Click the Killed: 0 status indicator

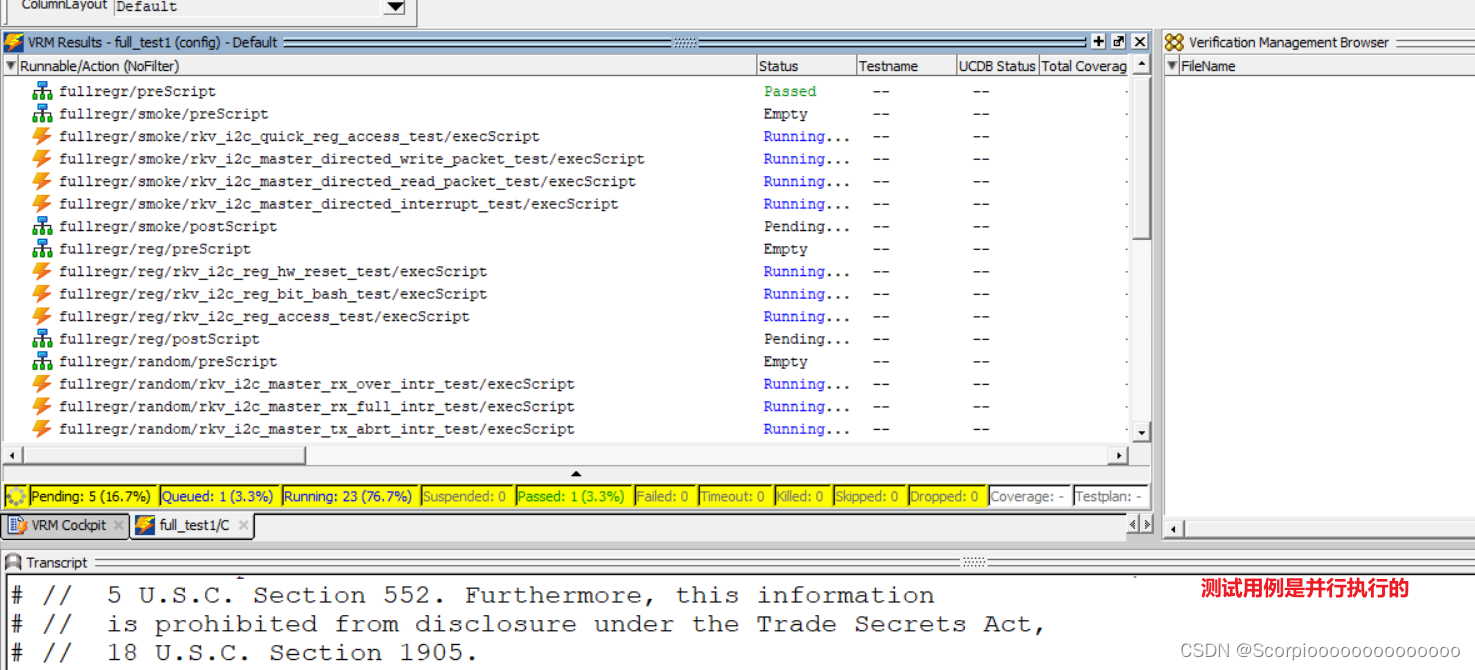pyautogui.click(x=801, y=496)
